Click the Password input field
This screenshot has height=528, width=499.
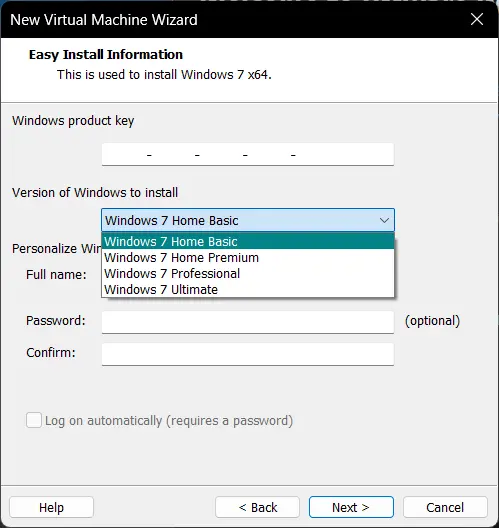pos(248,322)
